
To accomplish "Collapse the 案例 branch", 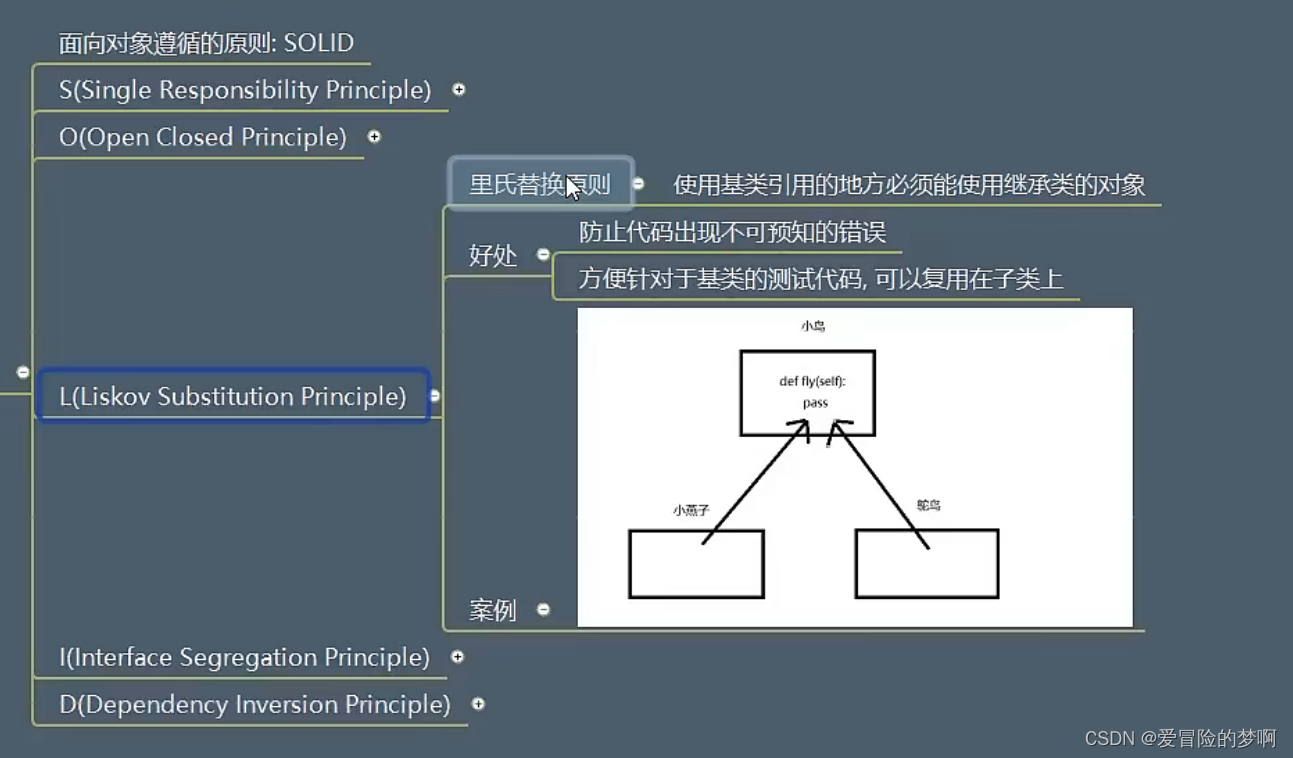I will [x=543, y=609].
